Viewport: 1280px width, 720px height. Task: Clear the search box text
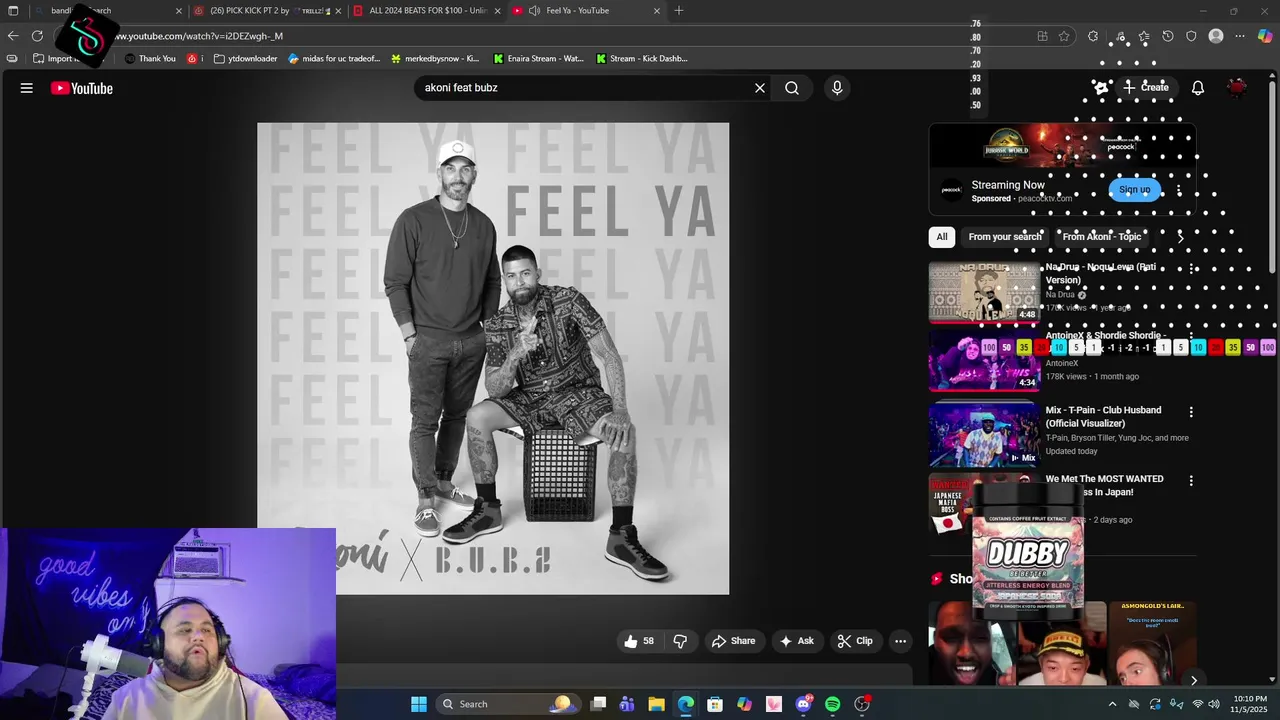pos(760,88)
